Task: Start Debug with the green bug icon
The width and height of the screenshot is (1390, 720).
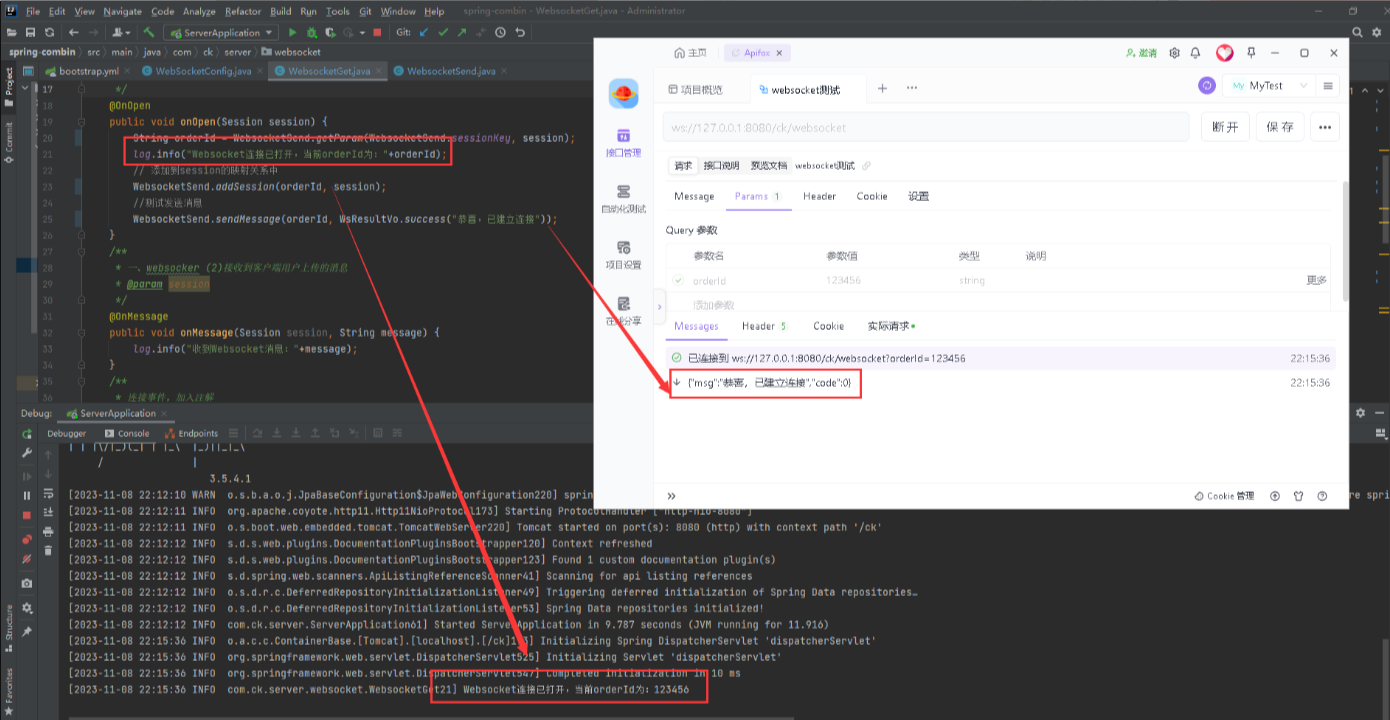Action: (x=311, y=32)
